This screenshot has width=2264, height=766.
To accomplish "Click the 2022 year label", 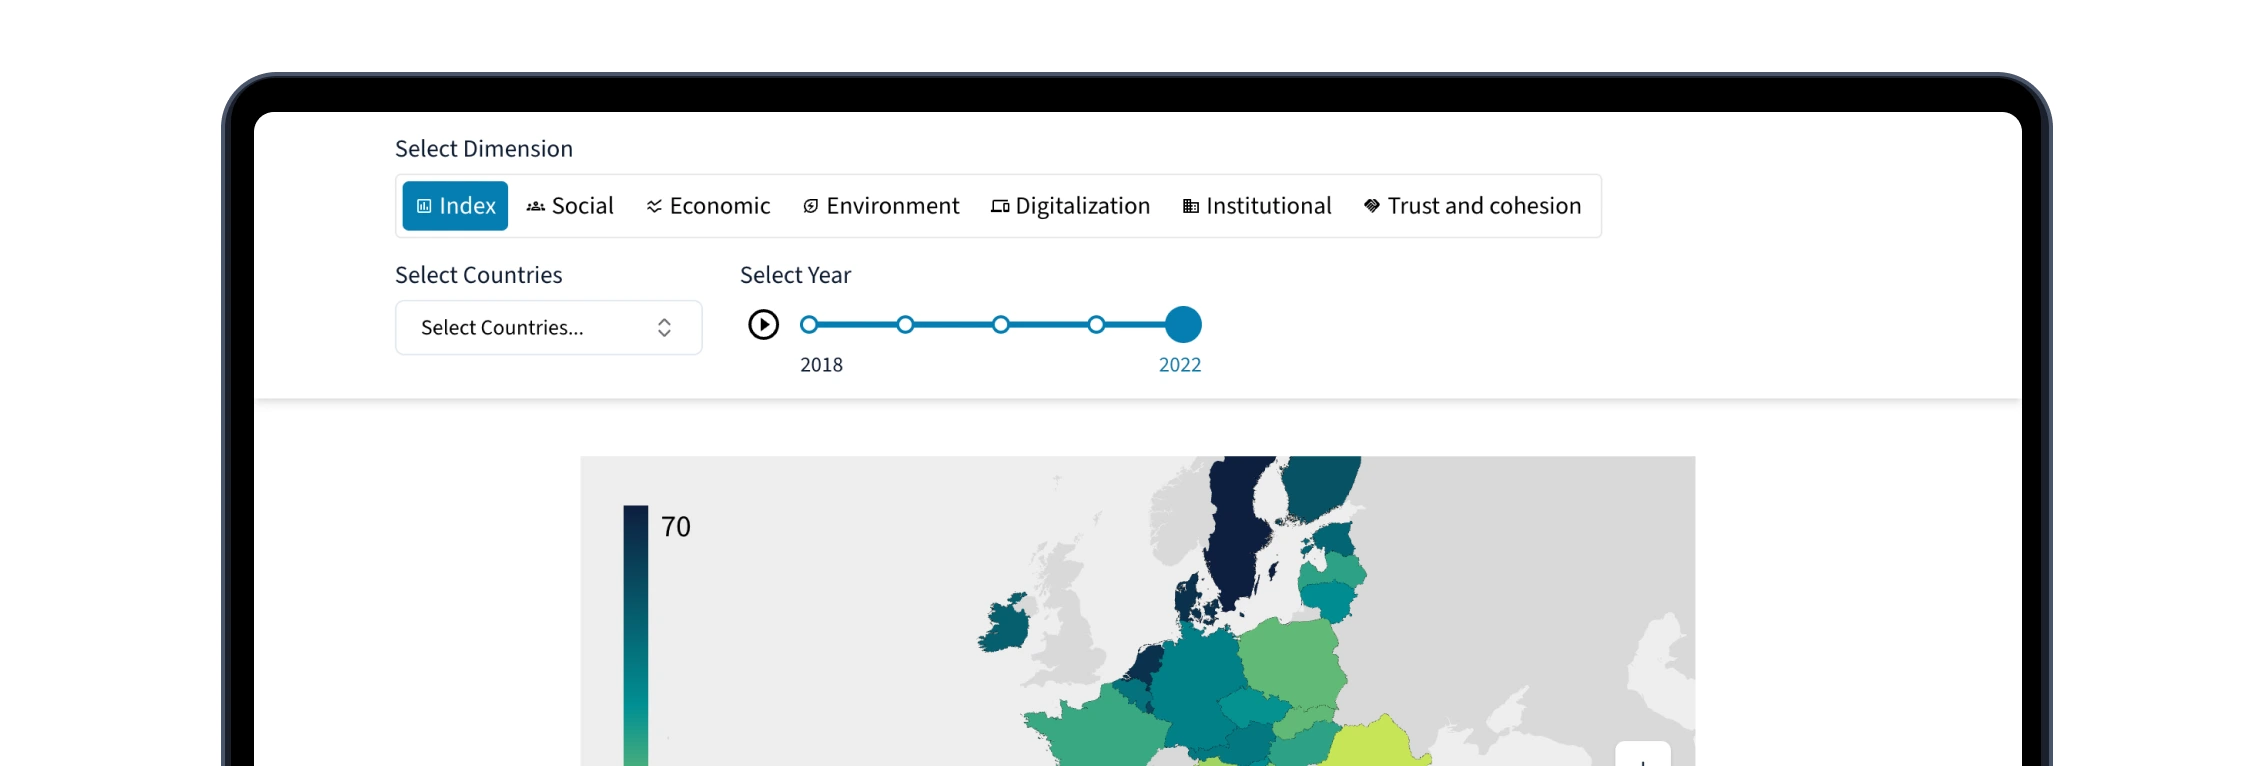I will click(1180, 365).
